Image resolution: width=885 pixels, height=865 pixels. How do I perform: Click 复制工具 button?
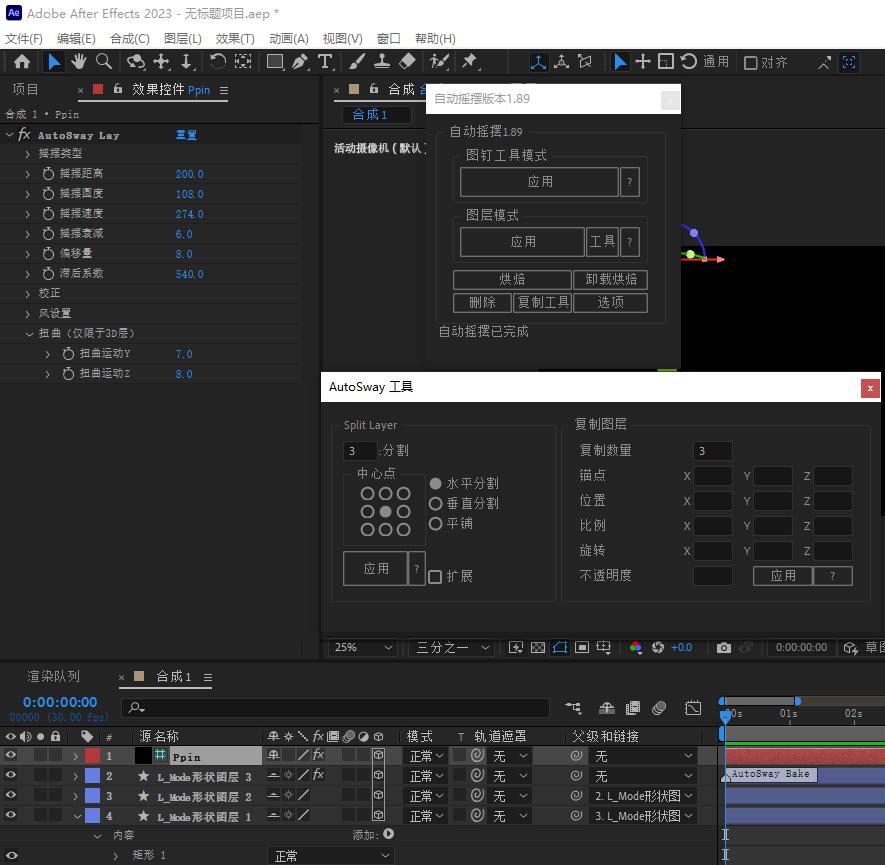click(x=543, y=302)
